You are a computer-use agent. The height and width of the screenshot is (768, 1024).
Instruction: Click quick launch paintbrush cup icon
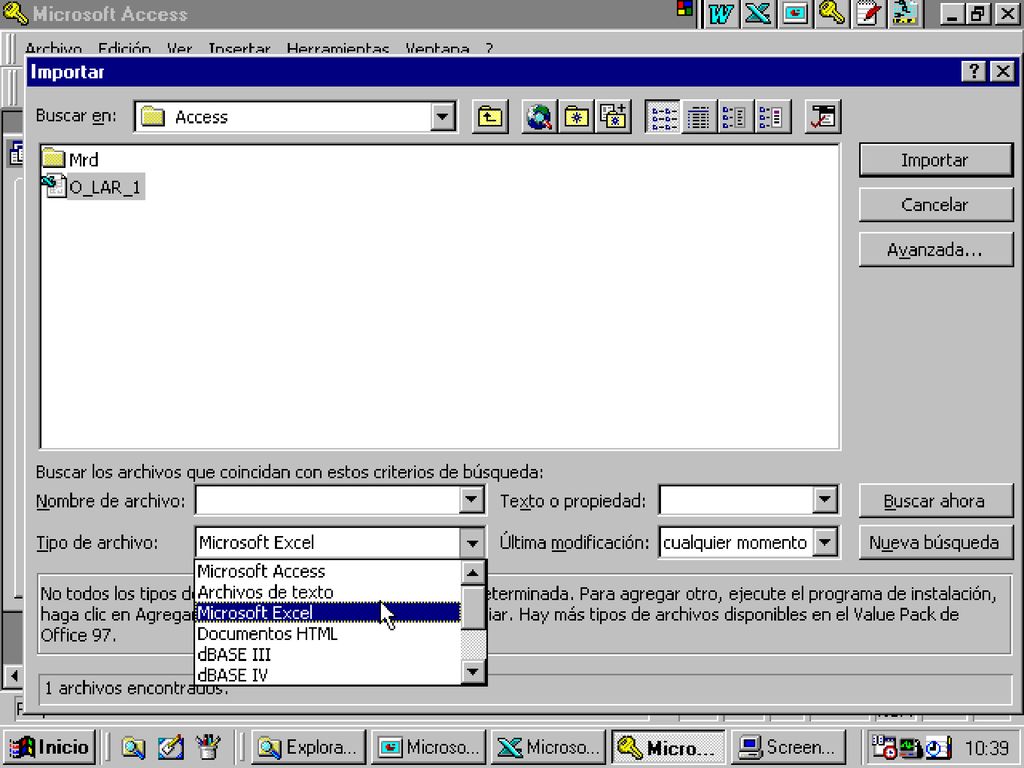click(208, 747)
